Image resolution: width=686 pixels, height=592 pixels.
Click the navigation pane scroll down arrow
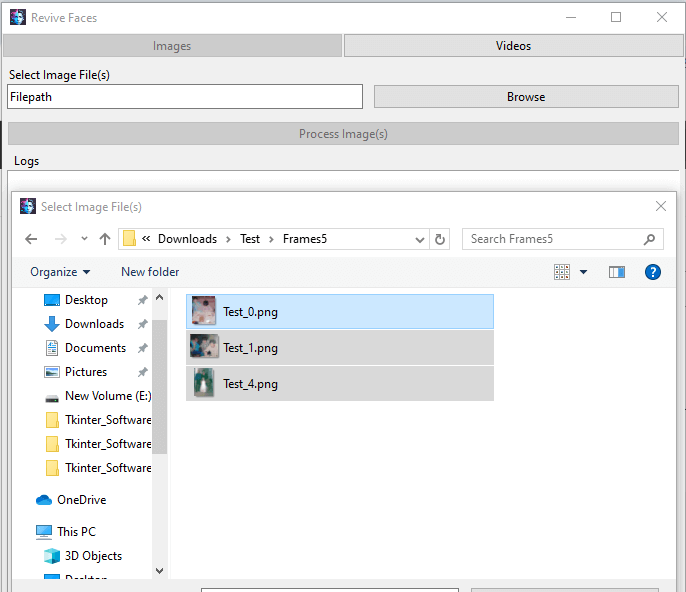(x=159, y=570)
